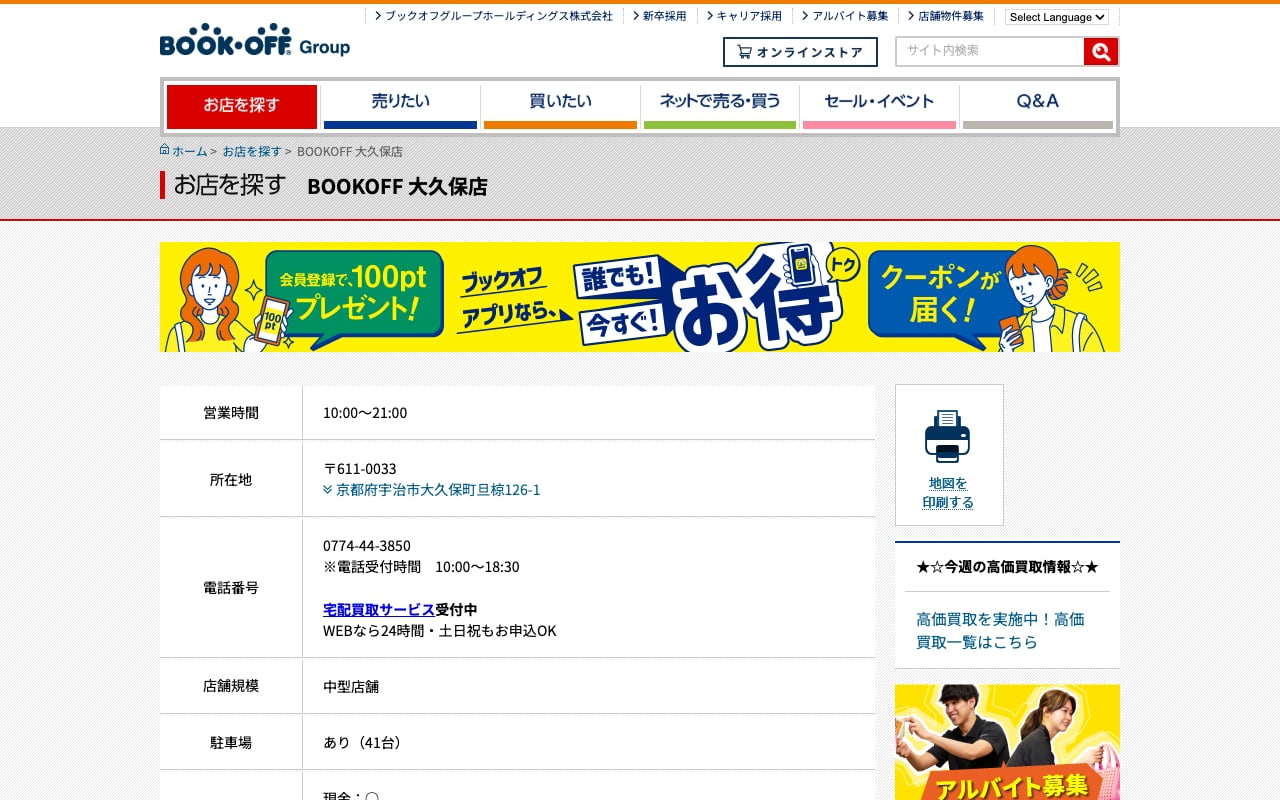Focus the サイト内検索 search field
This screenshot has height=800, width=1280.
(990, 52)
